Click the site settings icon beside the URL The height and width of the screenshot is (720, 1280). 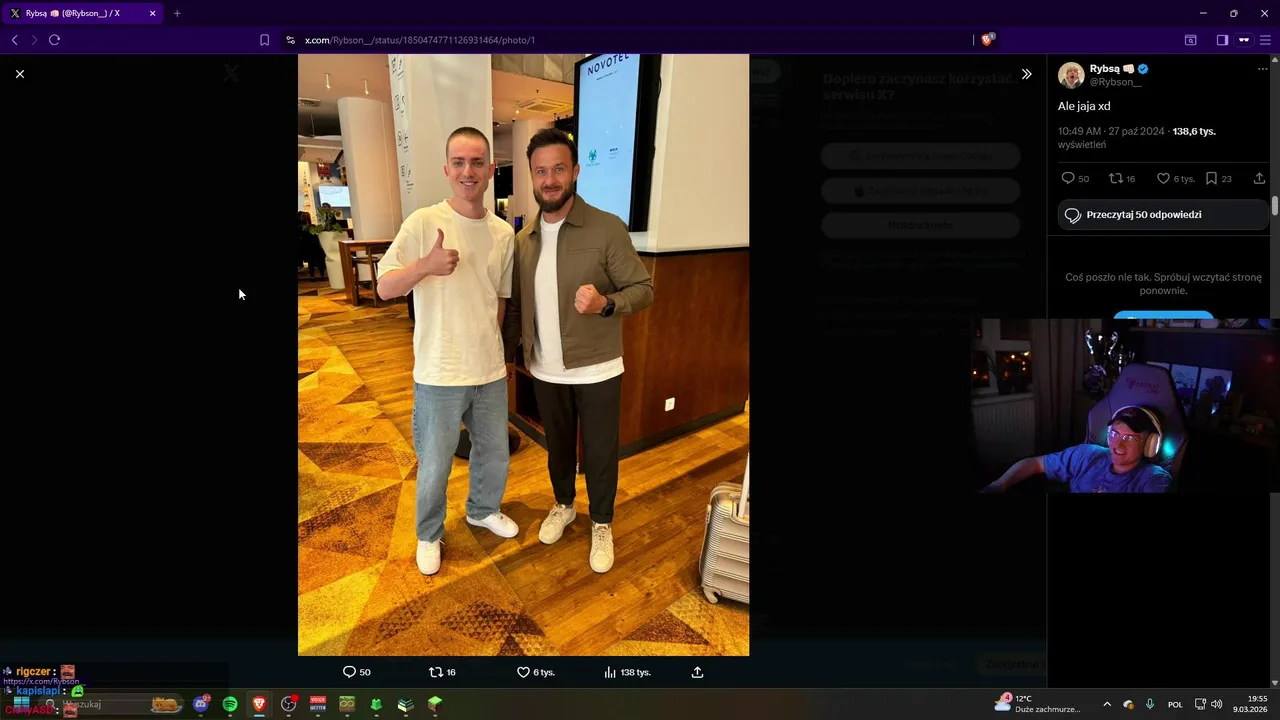290,40
